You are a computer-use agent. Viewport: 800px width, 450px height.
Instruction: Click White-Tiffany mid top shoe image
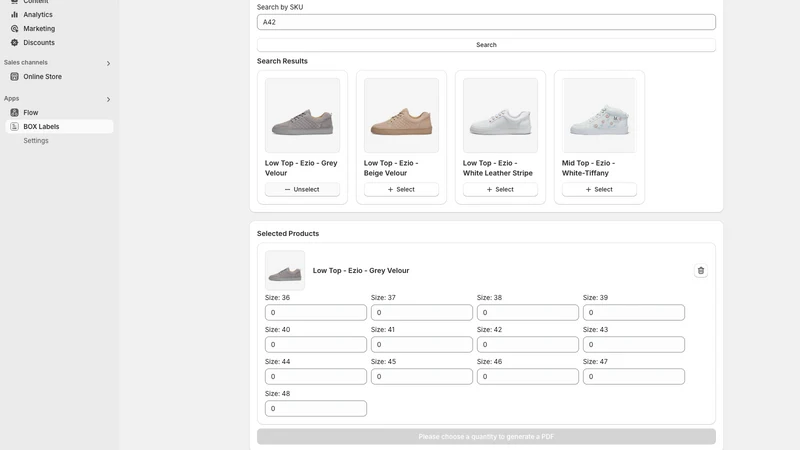[x=599, y=115]
